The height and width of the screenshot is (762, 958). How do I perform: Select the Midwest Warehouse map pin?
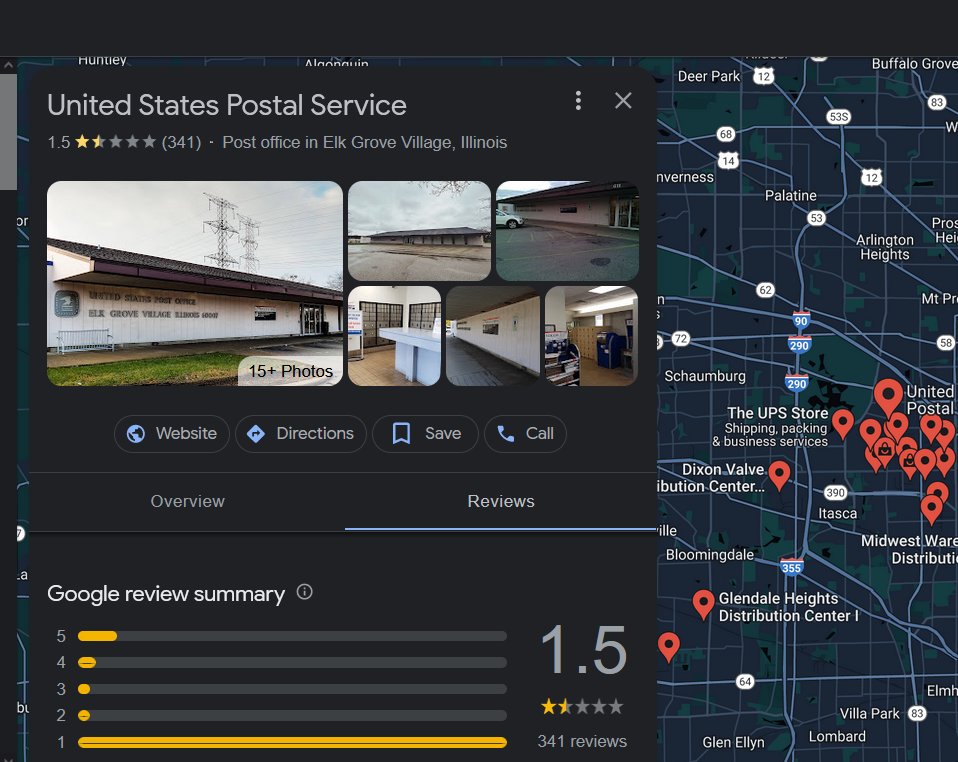pyautogui.click(x=931, y=510)
